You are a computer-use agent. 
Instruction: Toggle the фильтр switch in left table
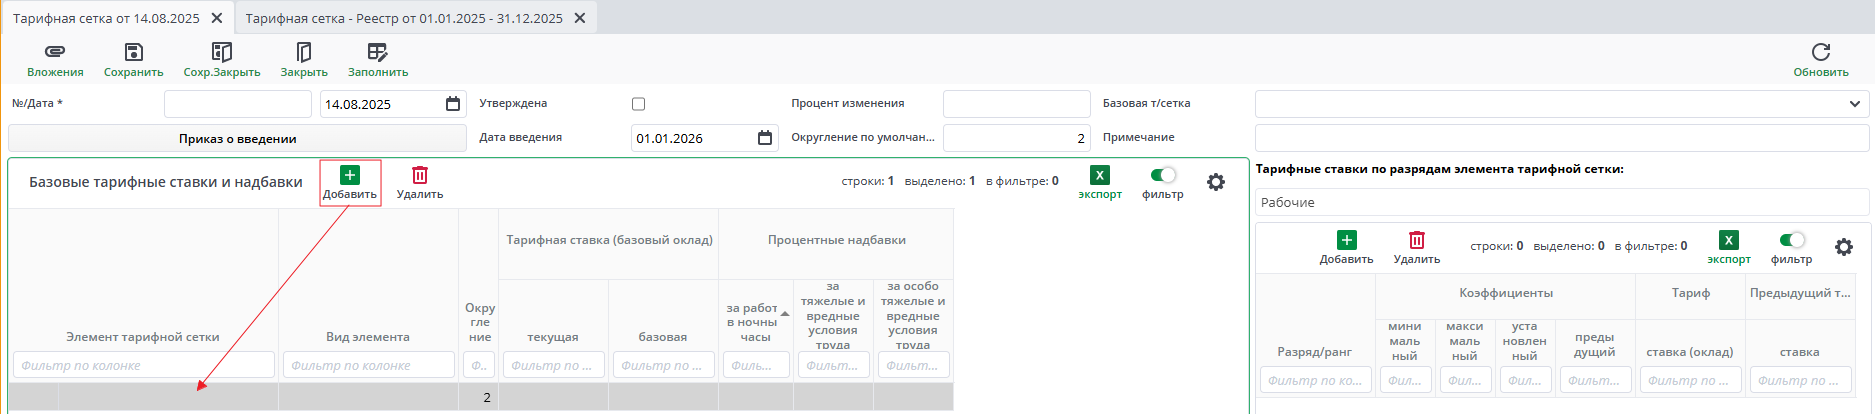[1163, 176]
